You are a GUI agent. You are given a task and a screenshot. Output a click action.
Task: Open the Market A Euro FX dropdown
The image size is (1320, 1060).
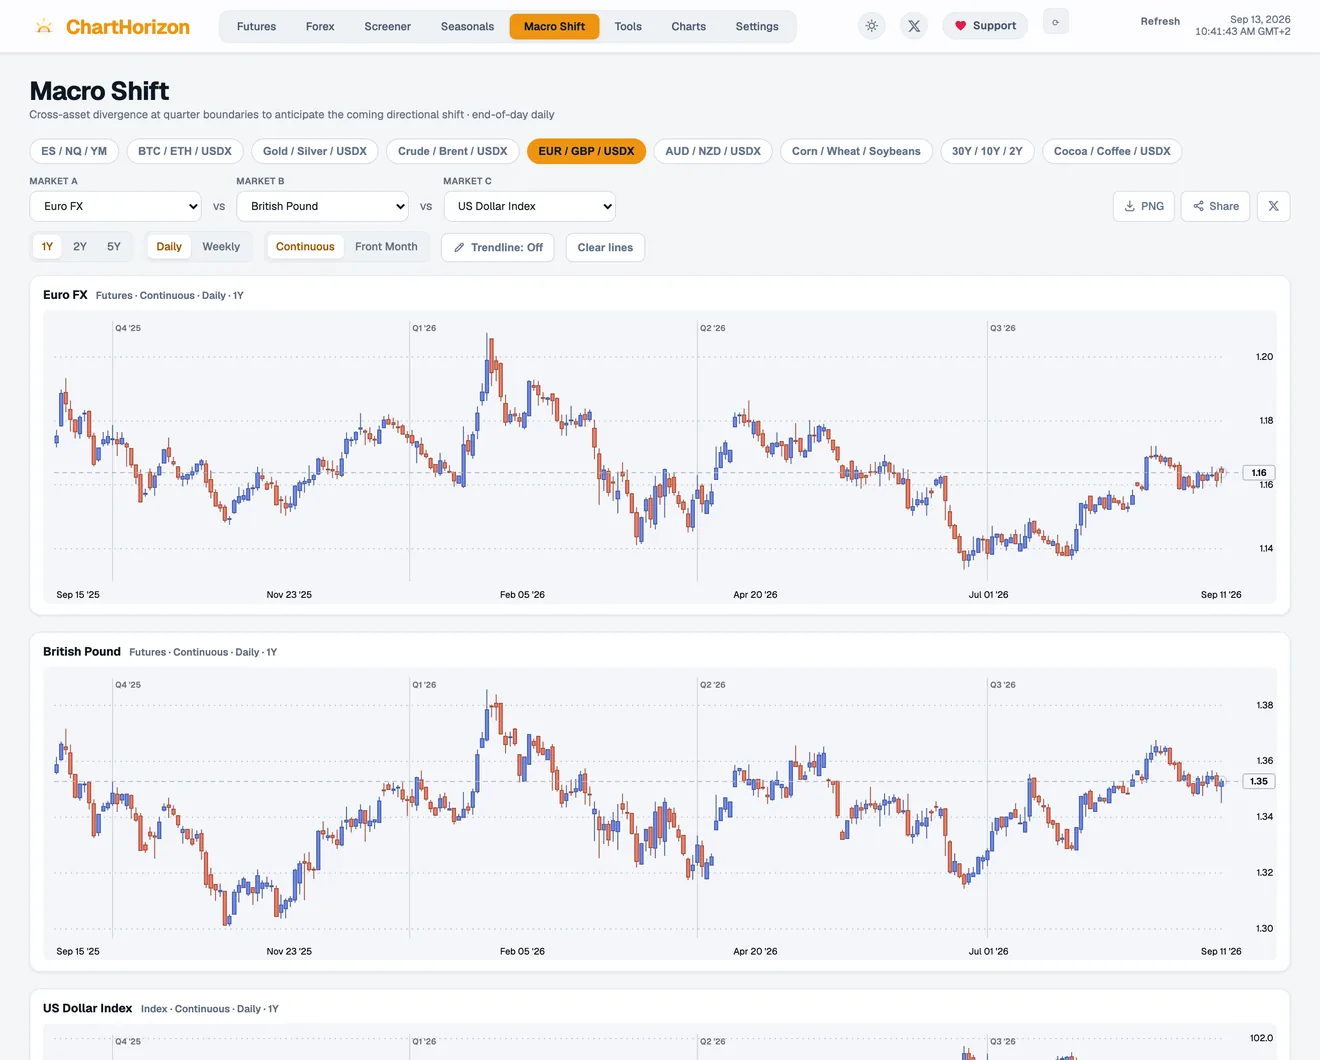(x=116, y=206)
